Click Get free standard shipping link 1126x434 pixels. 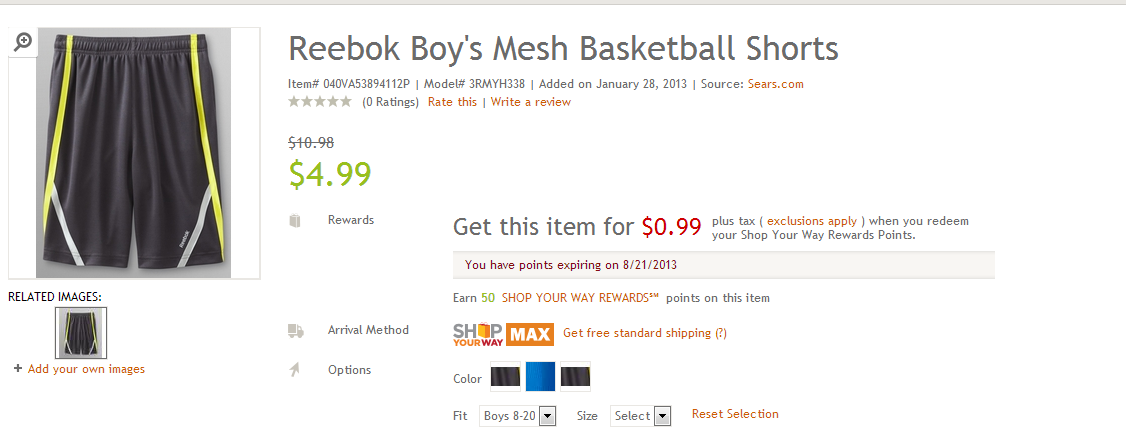tap(645, 333)
